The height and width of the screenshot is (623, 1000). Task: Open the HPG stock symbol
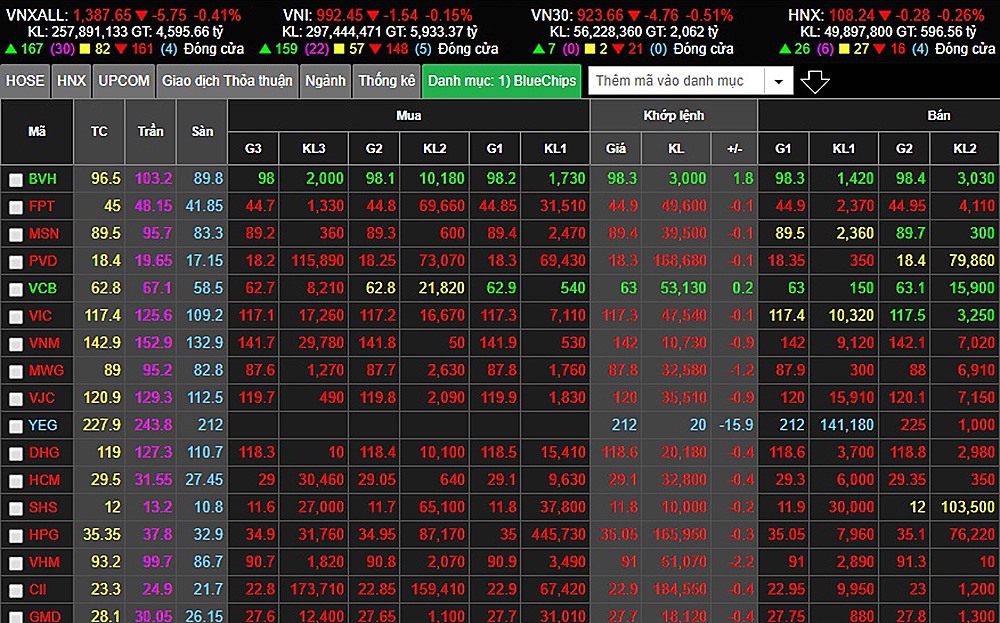44,535
